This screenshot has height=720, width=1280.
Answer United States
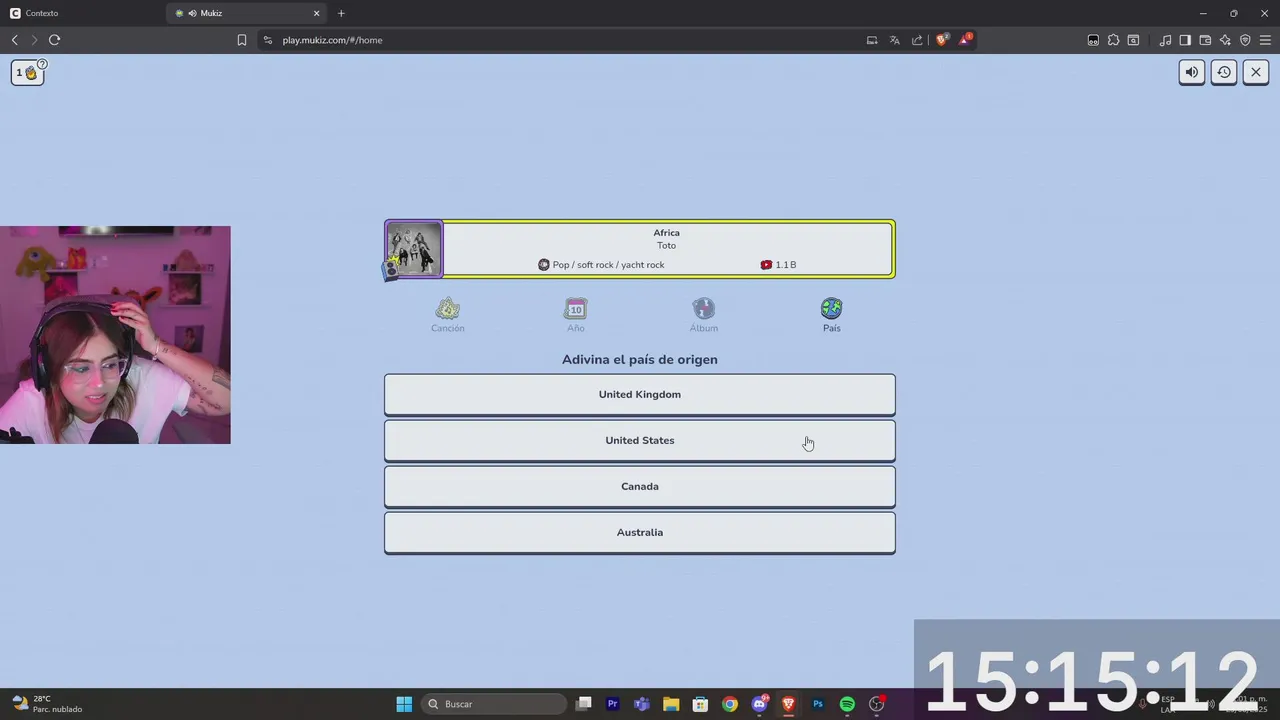point(640,441)
